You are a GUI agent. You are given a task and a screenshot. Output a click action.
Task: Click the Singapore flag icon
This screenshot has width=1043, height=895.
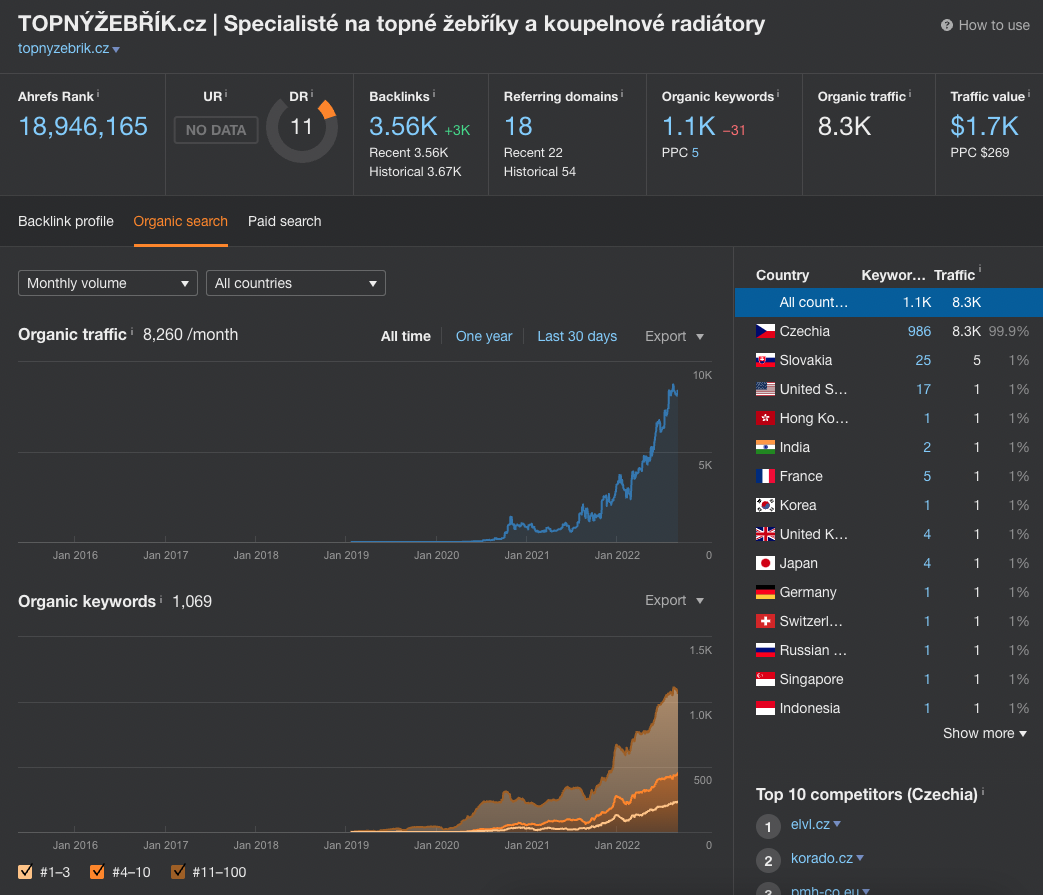coord(765,679)
